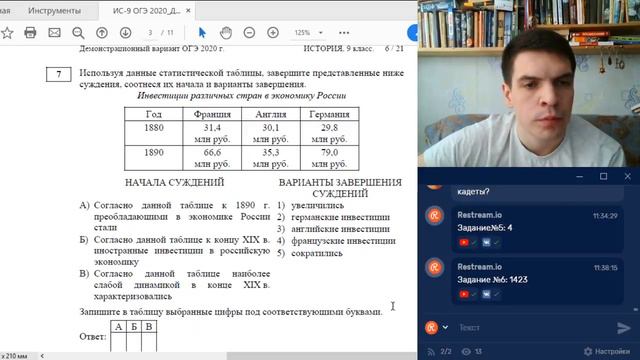Activate the selection arrow tool

click(x=202, y=33)
